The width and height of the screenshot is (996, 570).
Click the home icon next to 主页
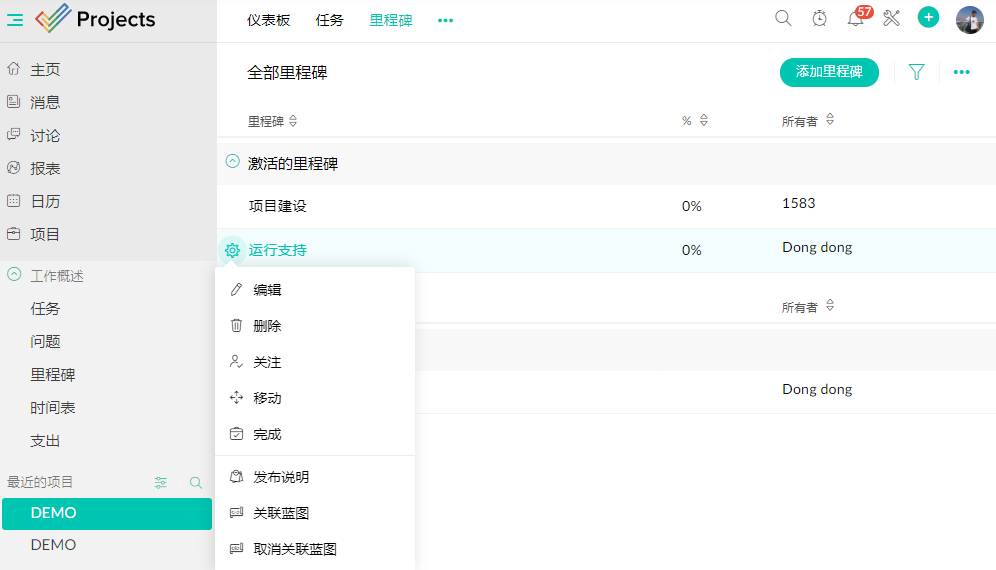(13, 69)
